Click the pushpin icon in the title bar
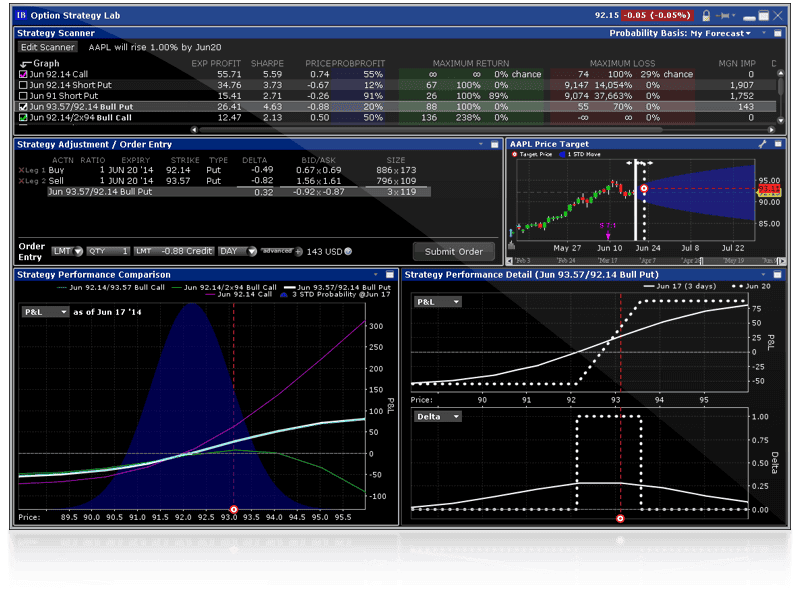The image size is (800, 600). [723, 16]
